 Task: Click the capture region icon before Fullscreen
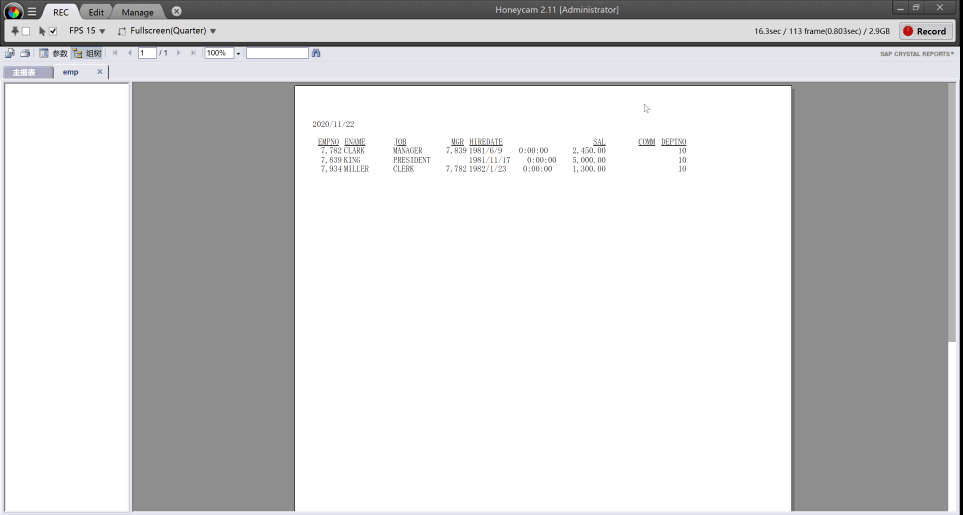[122, 31]
